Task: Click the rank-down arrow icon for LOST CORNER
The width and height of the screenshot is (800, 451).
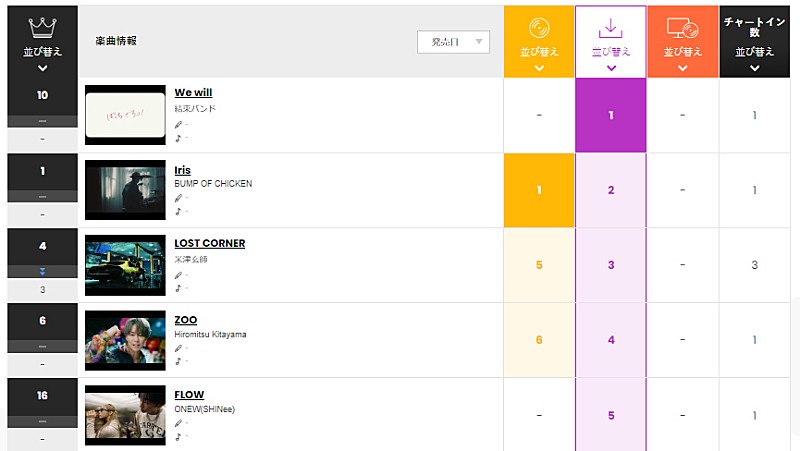Action: pos(42,271)
